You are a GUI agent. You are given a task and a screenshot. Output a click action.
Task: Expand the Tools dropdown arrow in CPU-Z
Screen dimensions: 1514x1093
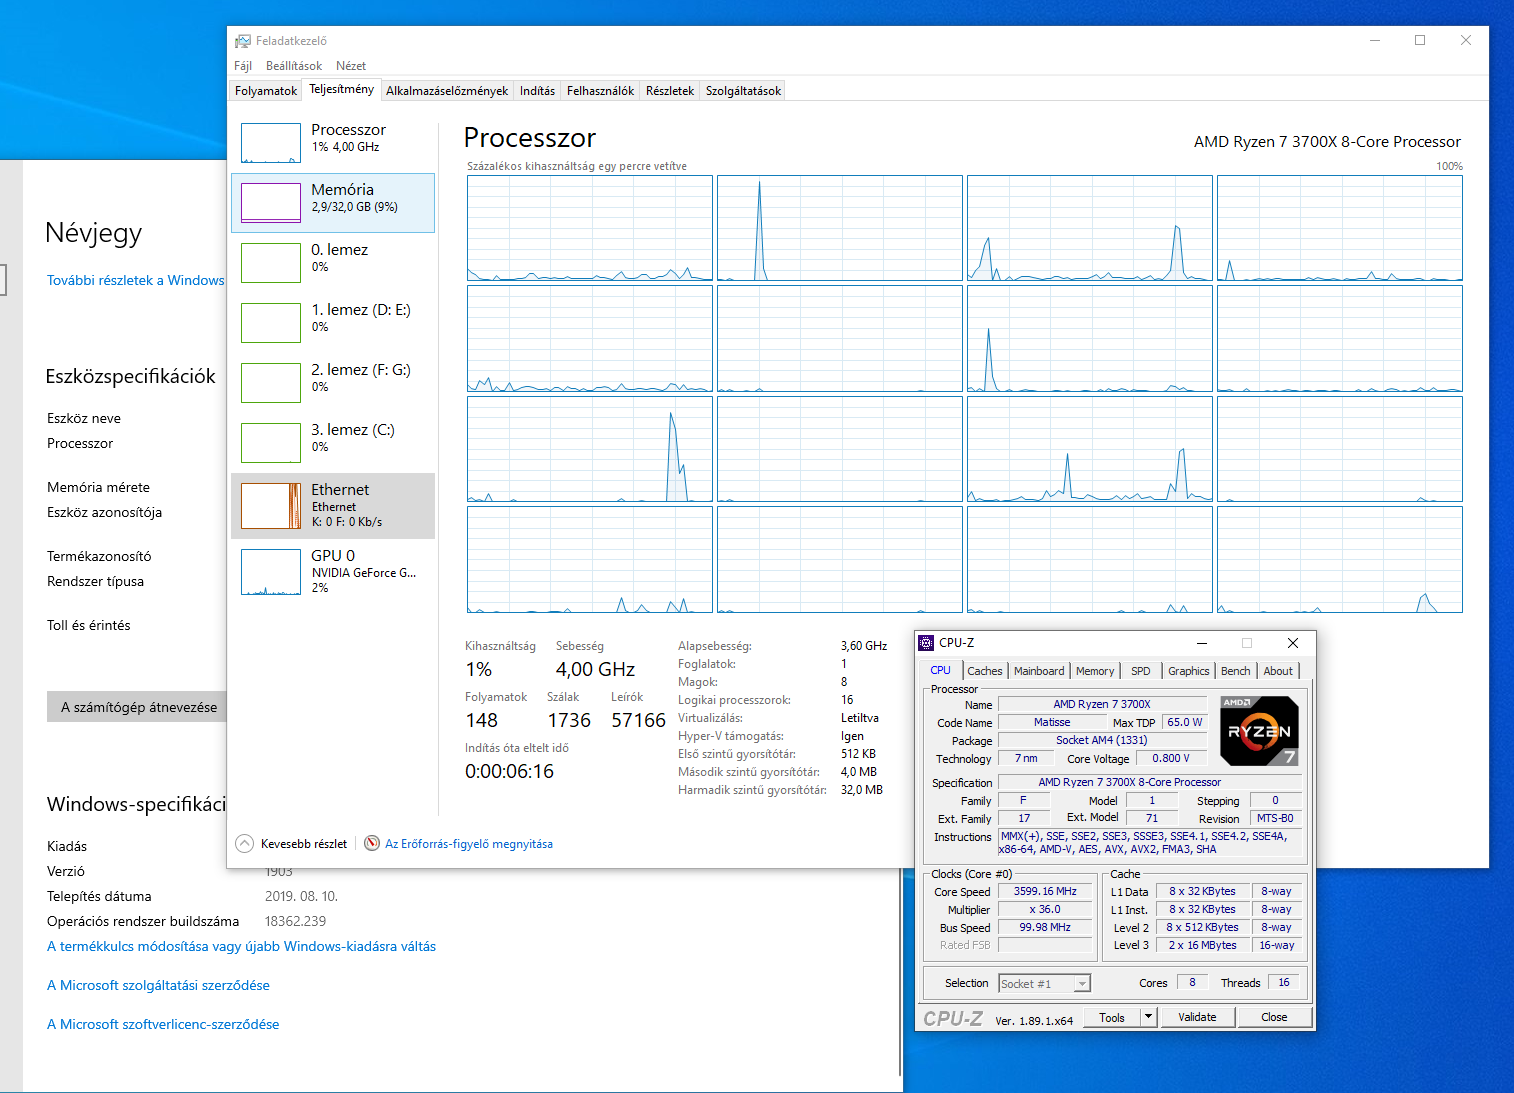1149,1017
